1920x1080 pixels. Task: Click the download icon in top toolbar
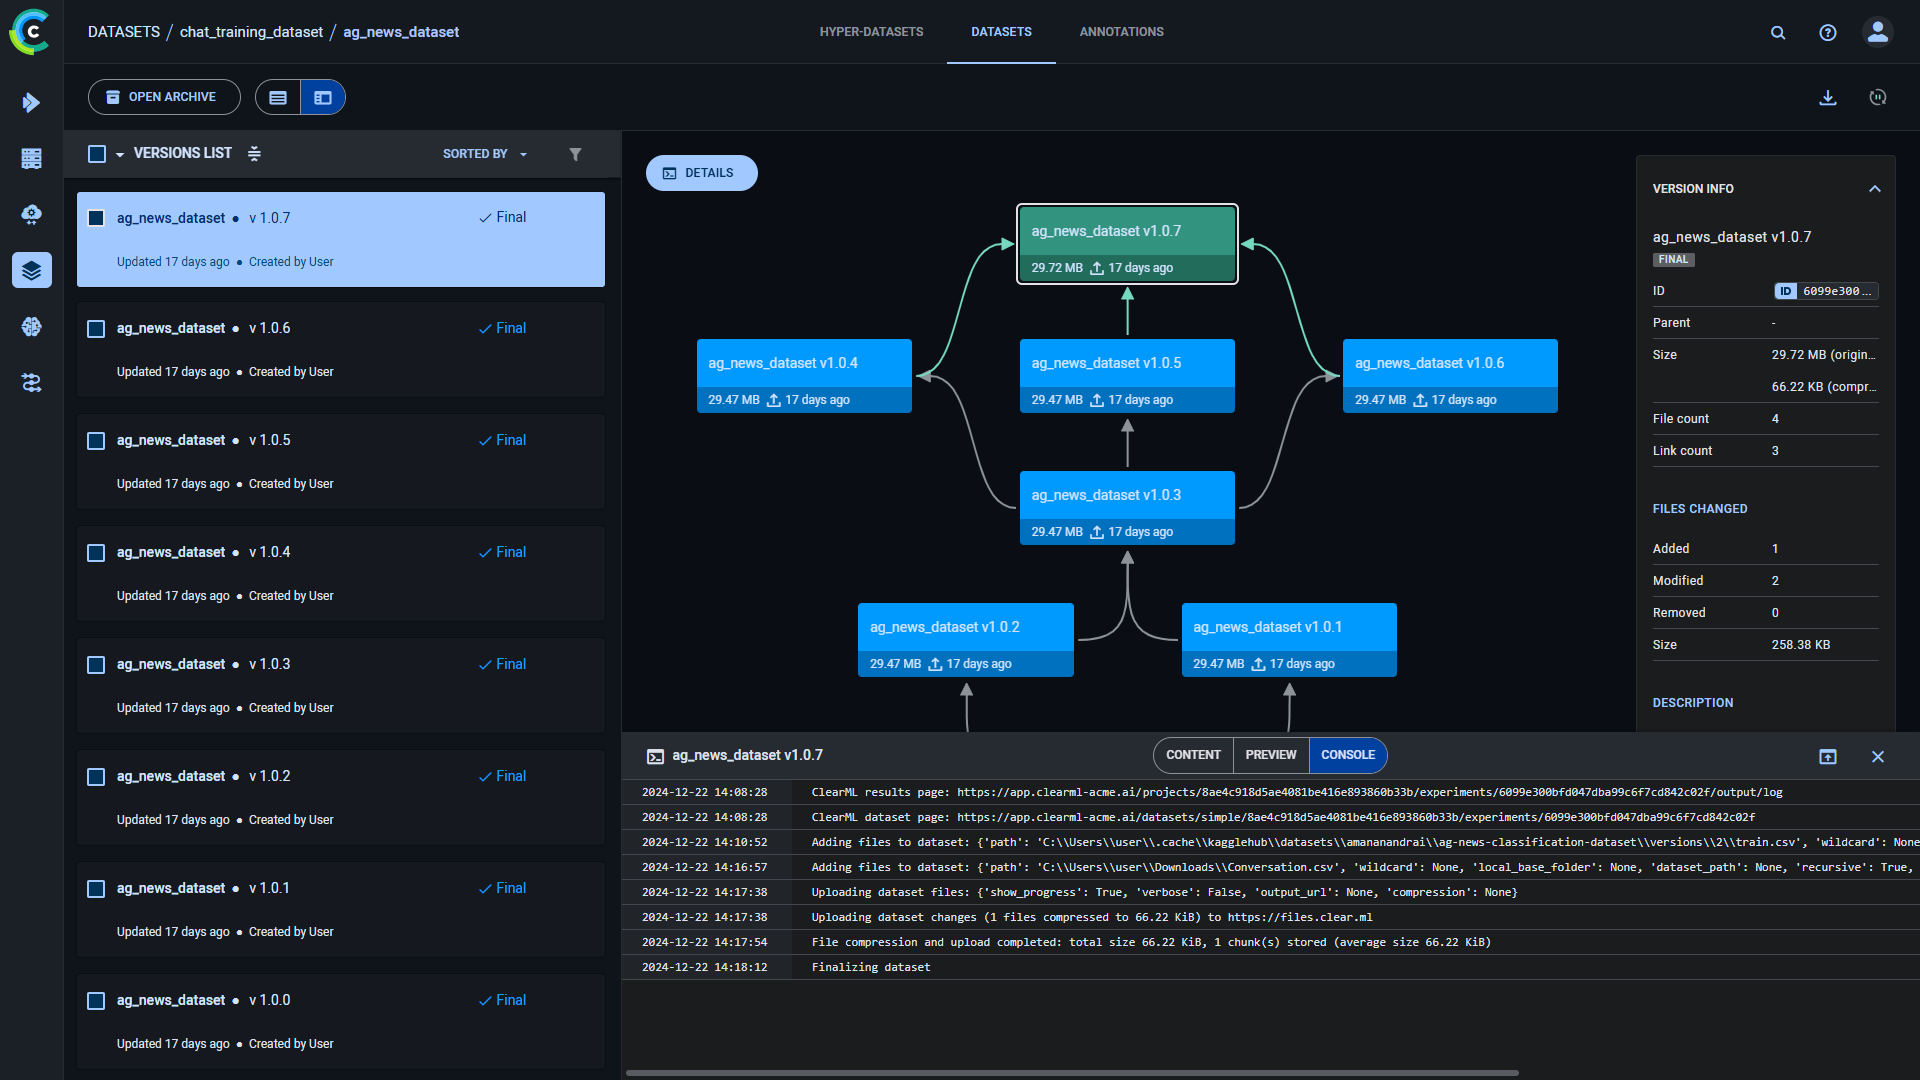(1827, 97)
